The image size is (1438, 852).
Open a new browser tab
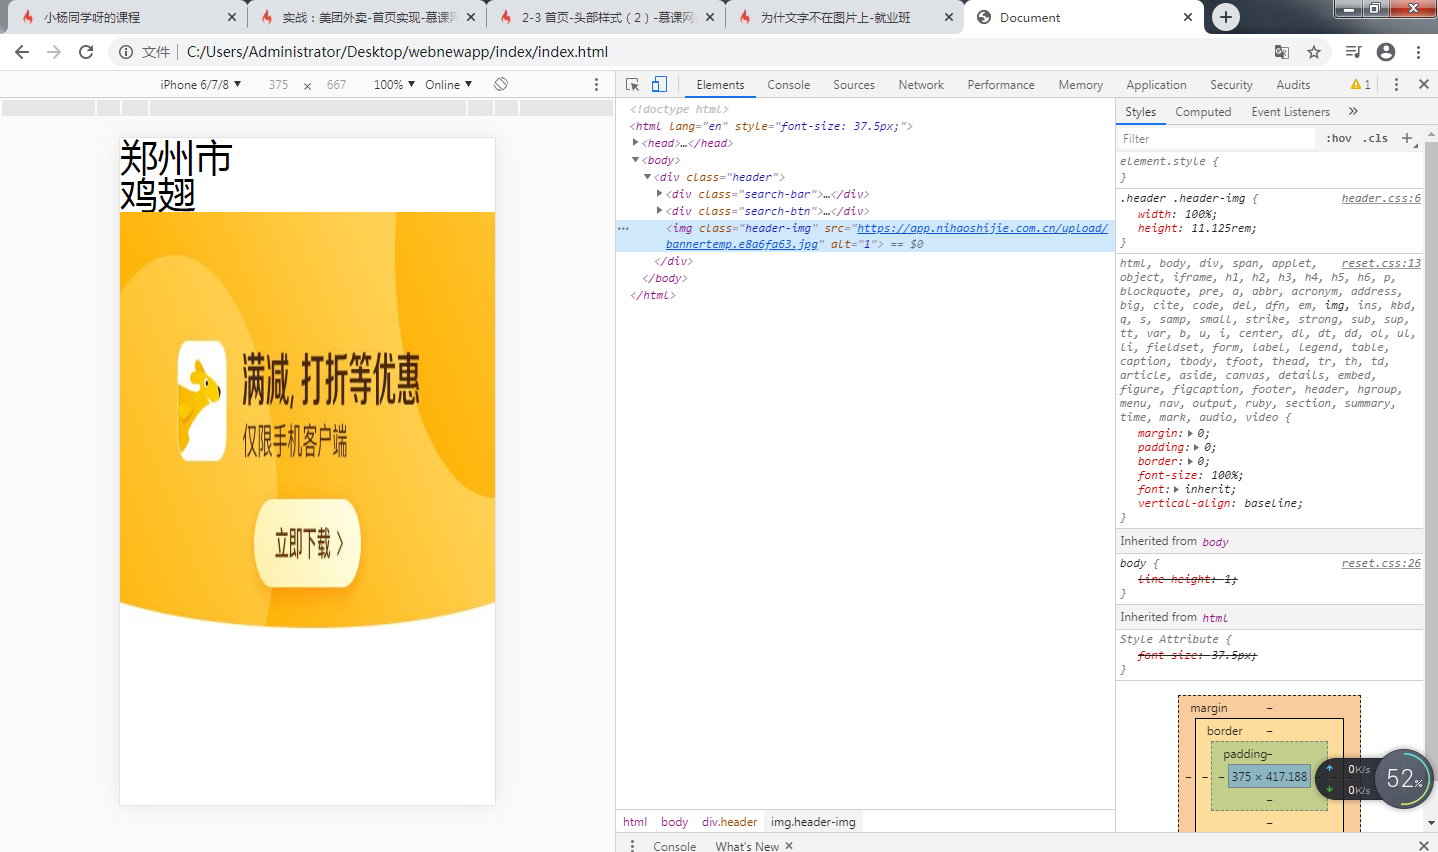click(x=1226, y=17)
